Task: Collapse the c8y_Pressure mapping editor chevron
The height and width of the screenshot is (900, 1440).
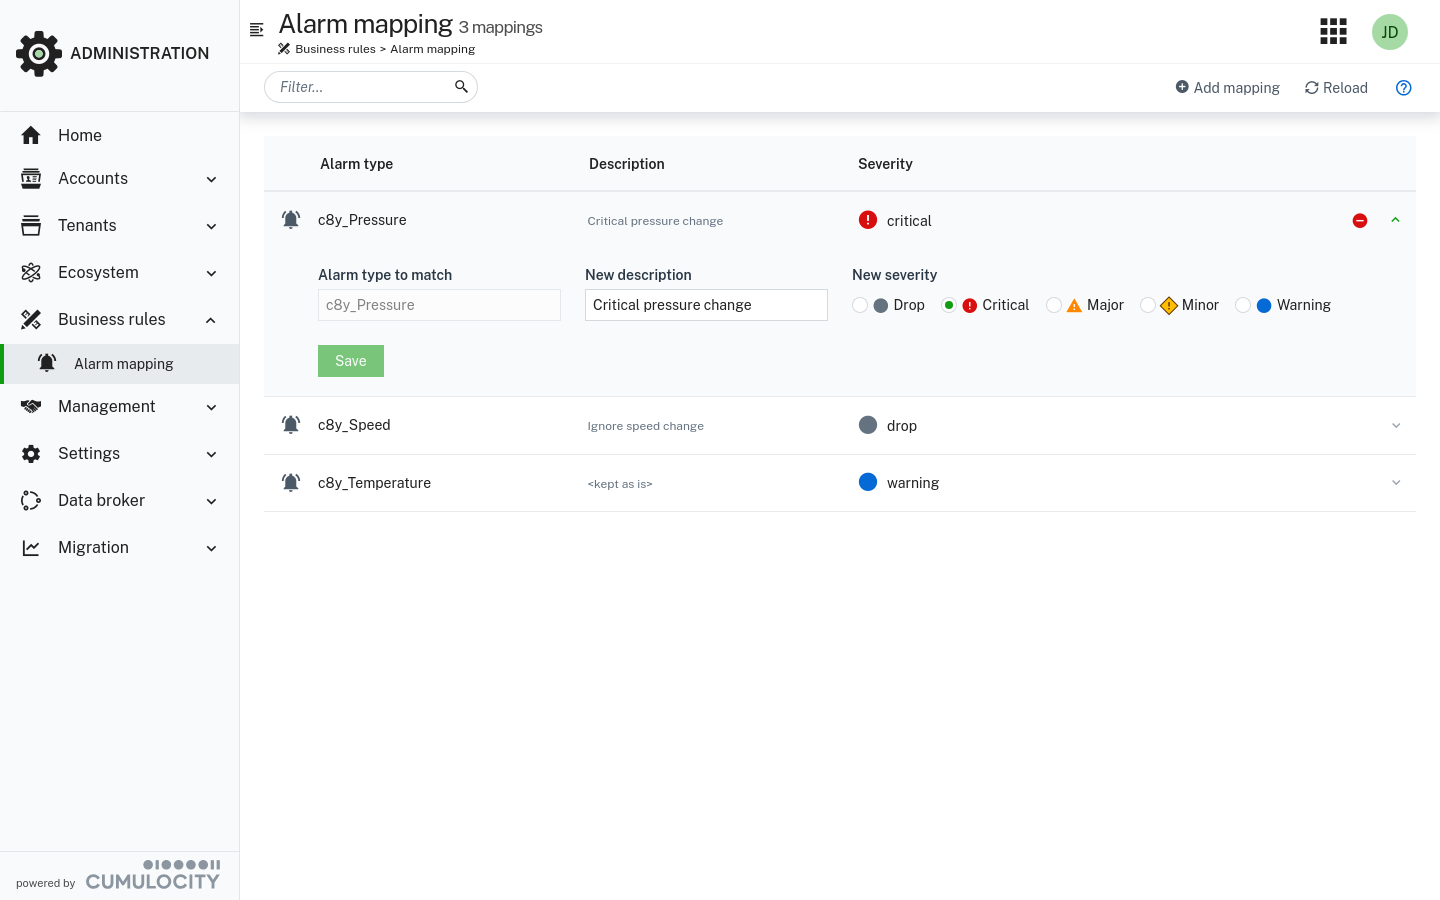Action: point(1396,219)
